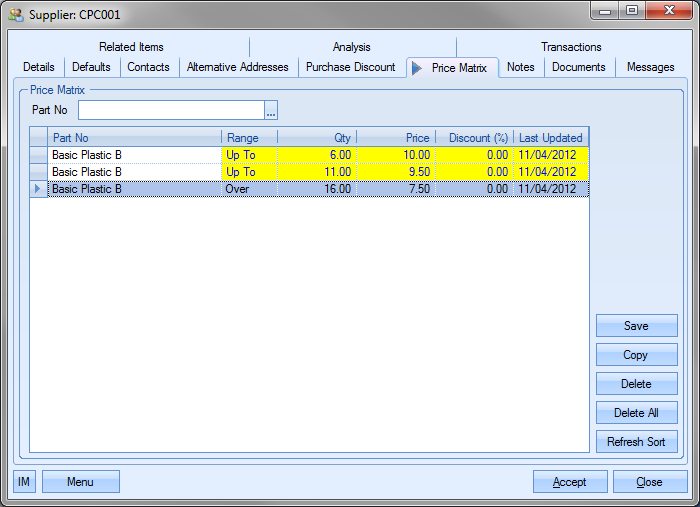700x507 pixels.
Task: Click the Save button
Action: pyautogui.click(x=636, y=326)
